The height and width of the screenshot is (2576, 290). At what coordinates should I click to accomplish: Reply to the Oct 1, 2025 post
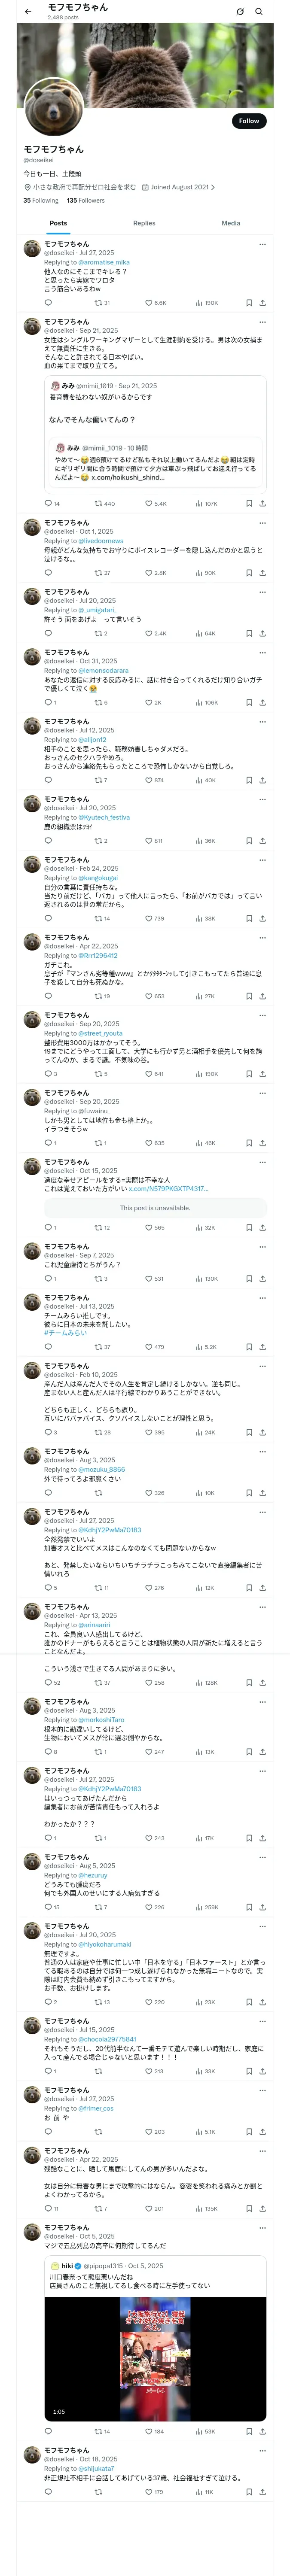point(47,573)
